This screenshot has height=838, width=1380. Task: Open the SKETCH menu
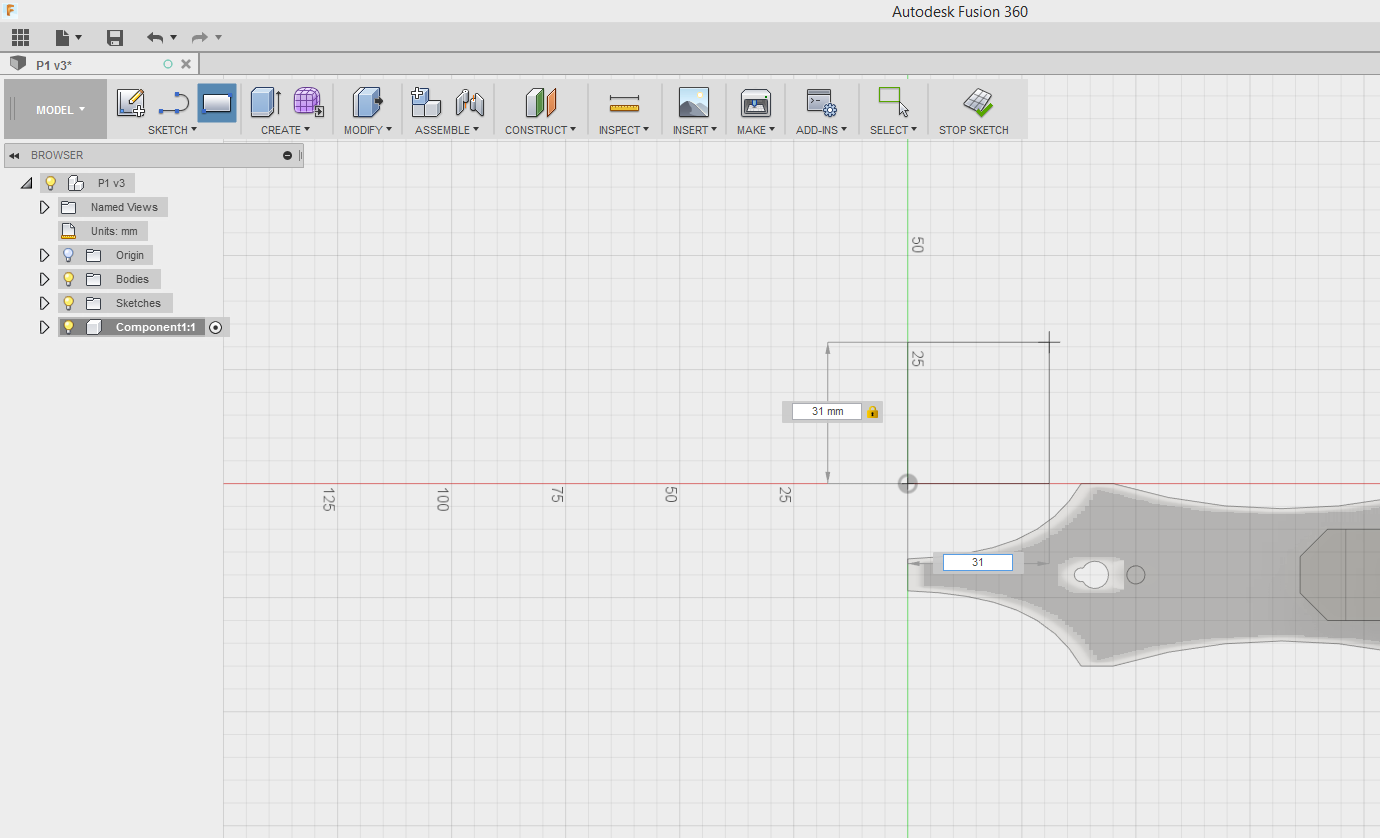coord(172,130)
